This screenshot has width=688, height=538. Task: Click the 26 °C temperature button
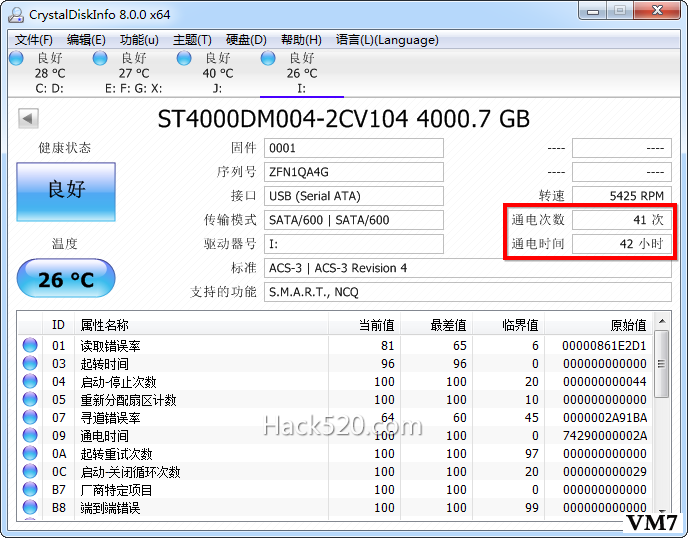click(66, 279)
